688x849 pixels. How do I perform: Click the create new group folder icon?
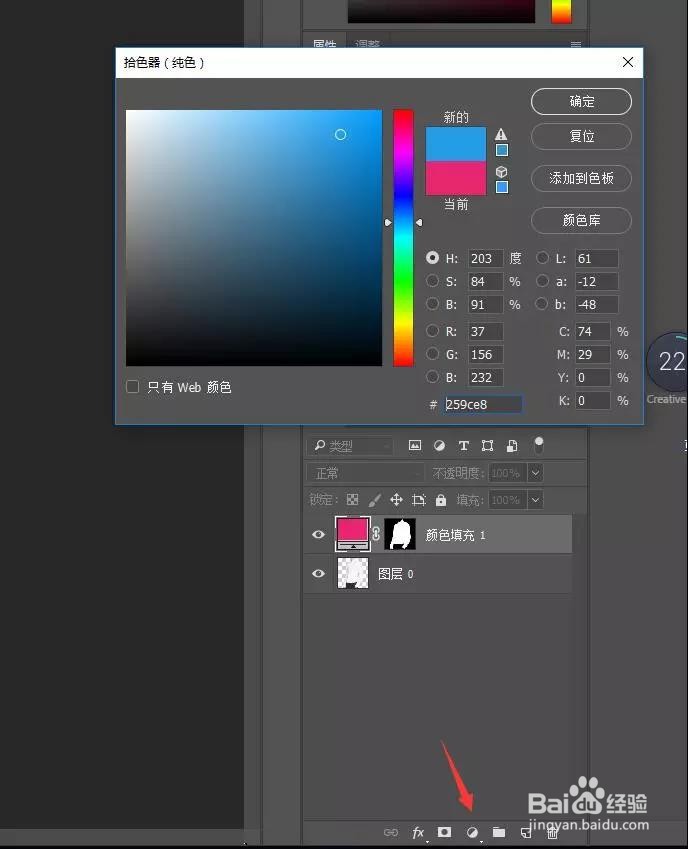pyautogui.click(x=499, y=832)
